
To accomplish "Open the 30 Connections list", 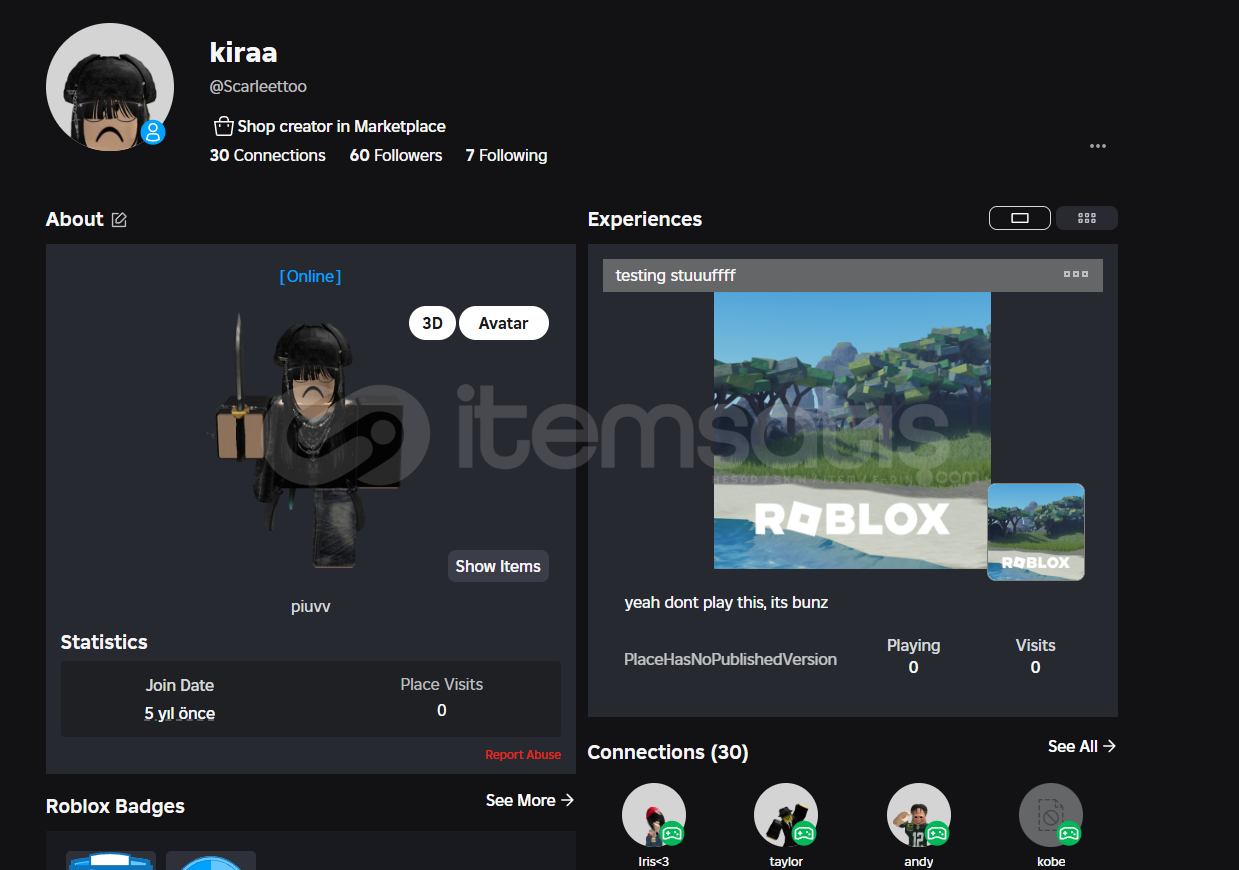I will (267, 155).
